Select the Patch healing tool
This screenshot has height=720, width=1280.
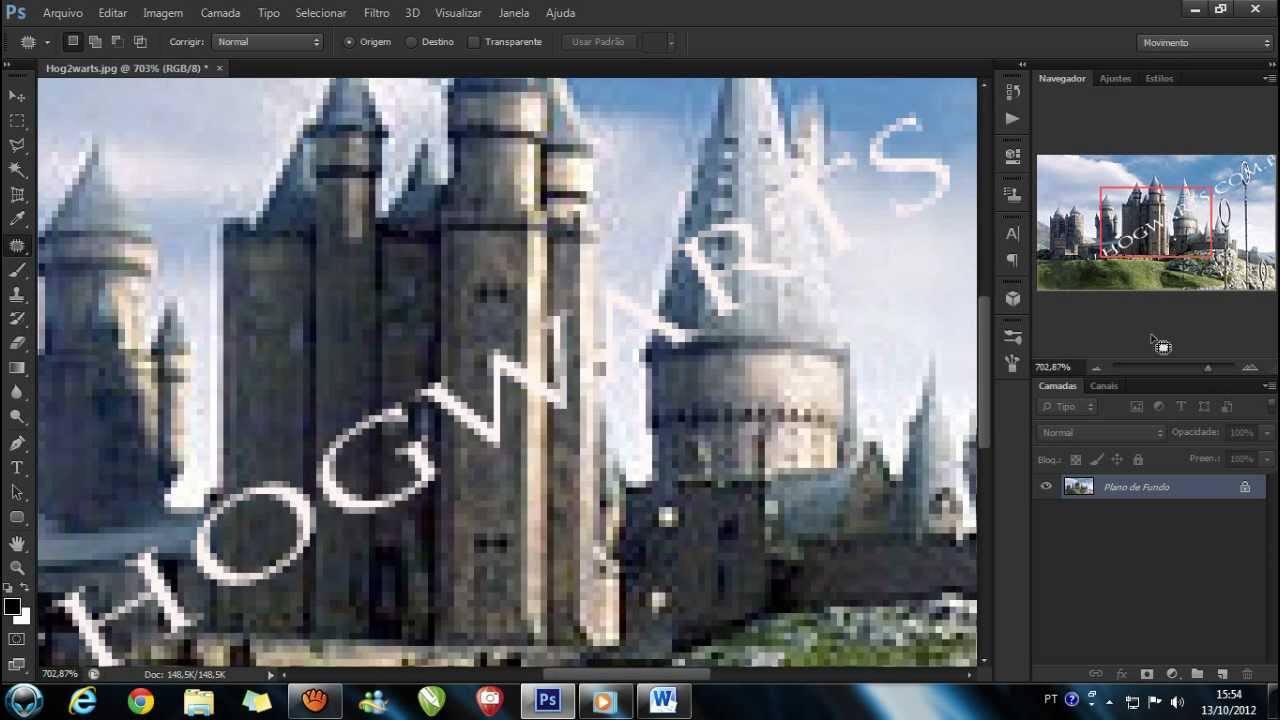pos(17,246)
